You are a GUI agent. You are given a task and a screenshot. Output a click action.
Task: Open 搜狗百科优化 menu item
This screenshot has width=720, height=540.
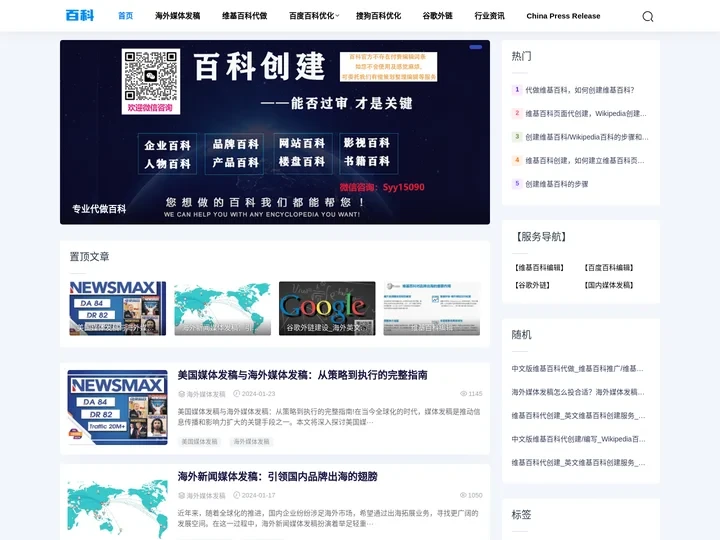pos(378,16)
